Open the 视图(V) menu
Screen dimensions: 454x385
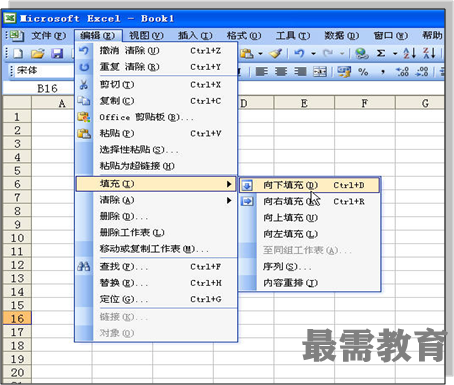click(146, 35)
